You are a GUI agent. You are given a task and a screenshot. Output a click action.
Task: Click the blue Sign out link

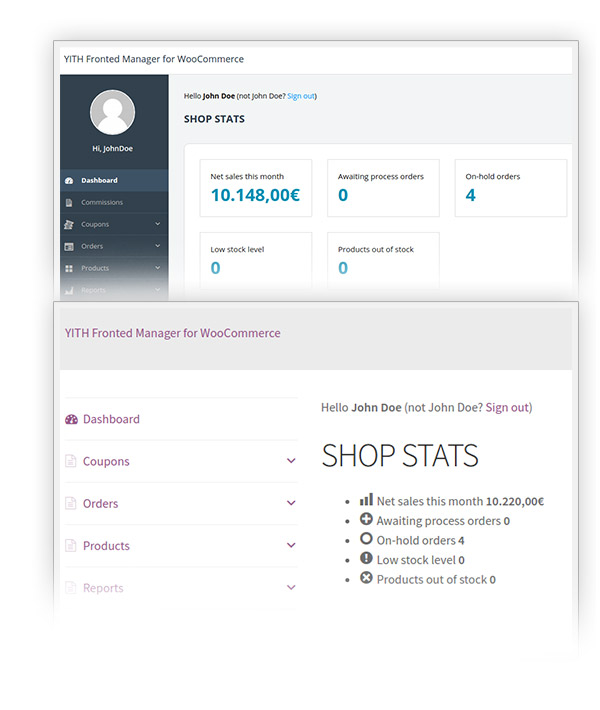[x=300, y=96]
